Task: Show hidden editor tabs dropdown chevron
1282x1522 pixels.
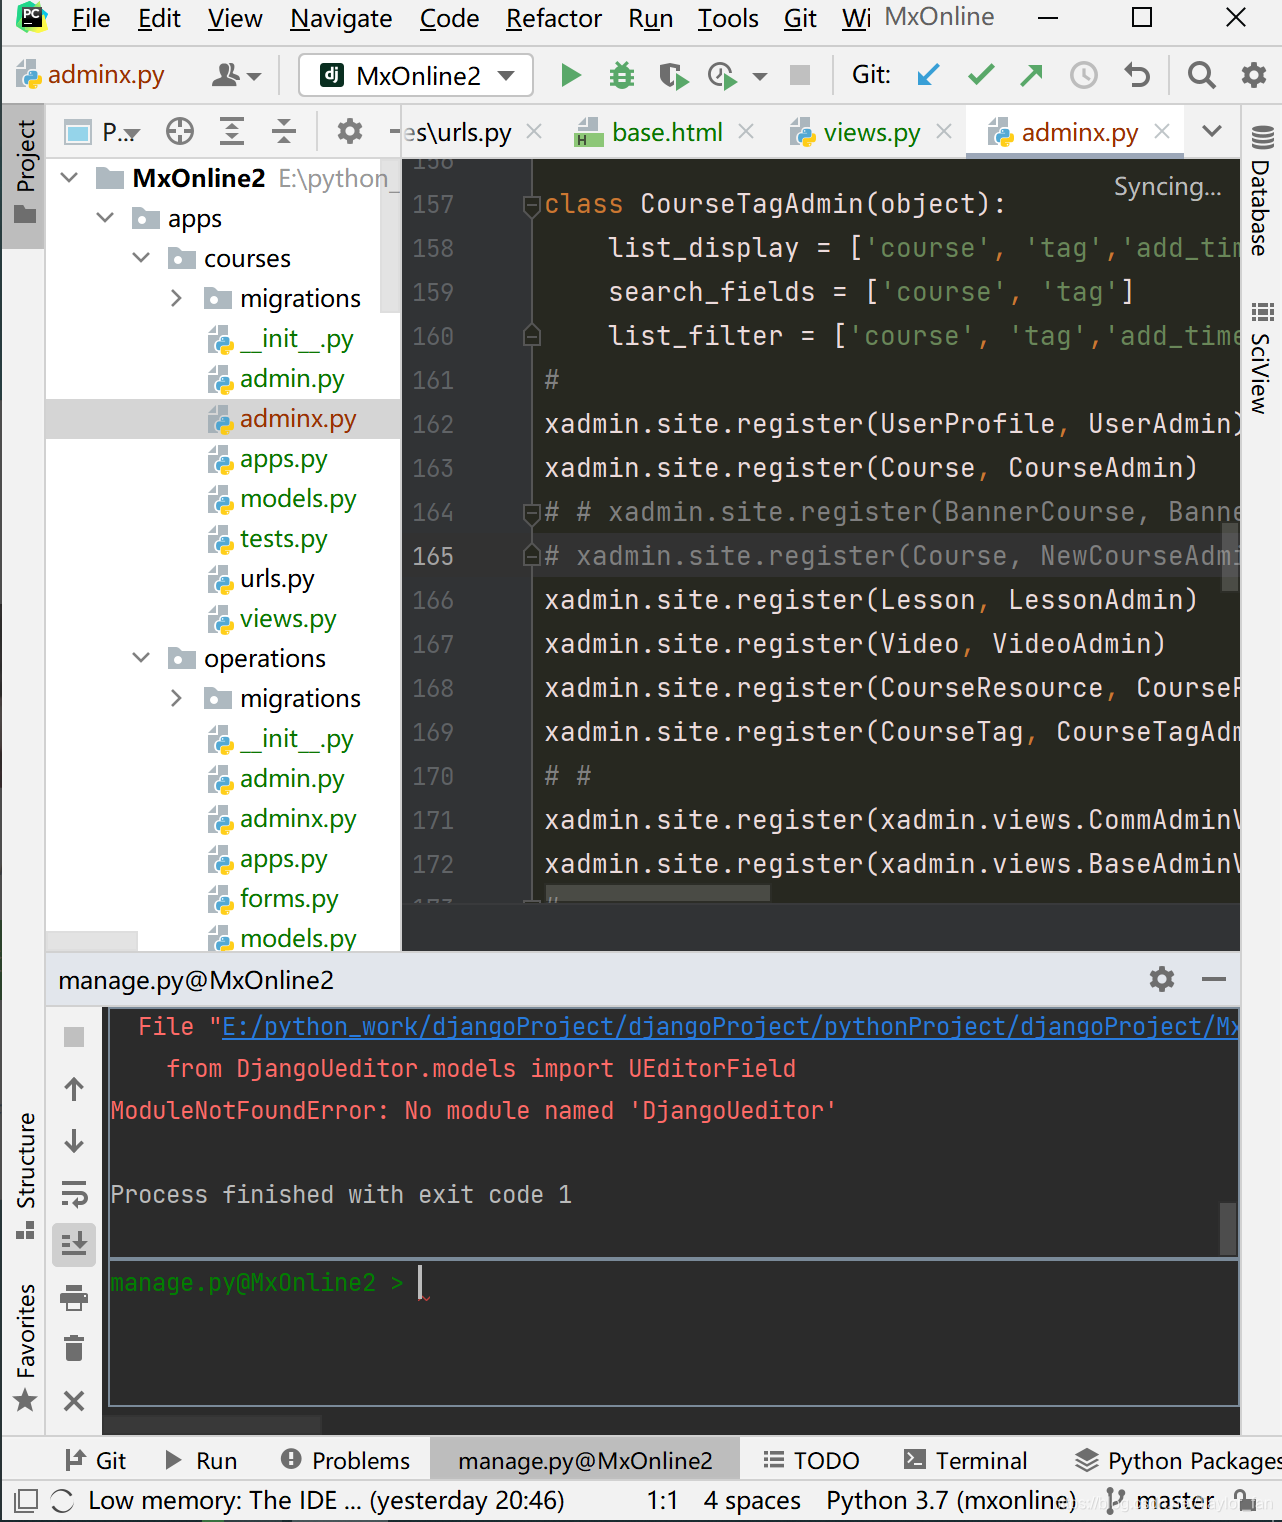Action: click(1212, 131)
